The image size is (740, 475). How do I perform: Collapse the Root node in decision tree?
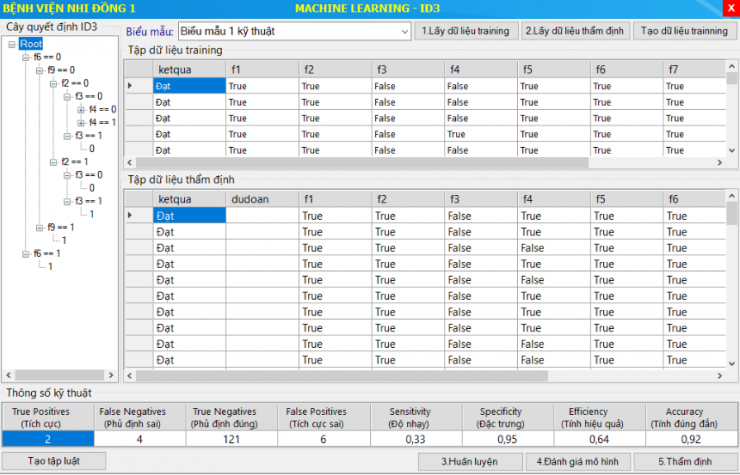tap(11, 44)
